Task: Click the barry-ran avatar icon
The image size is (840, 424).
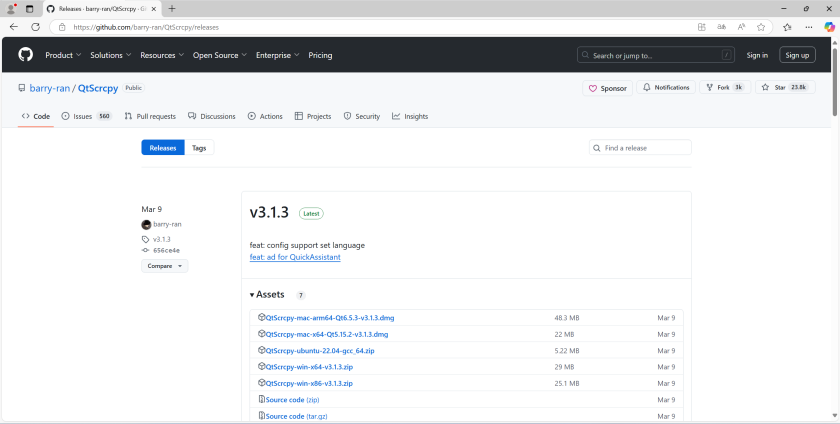Action: 146,224
